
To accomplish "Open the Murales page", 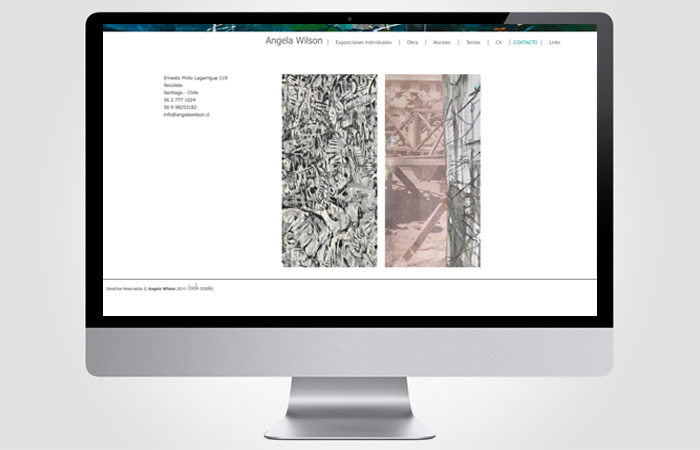I will 442,43.
